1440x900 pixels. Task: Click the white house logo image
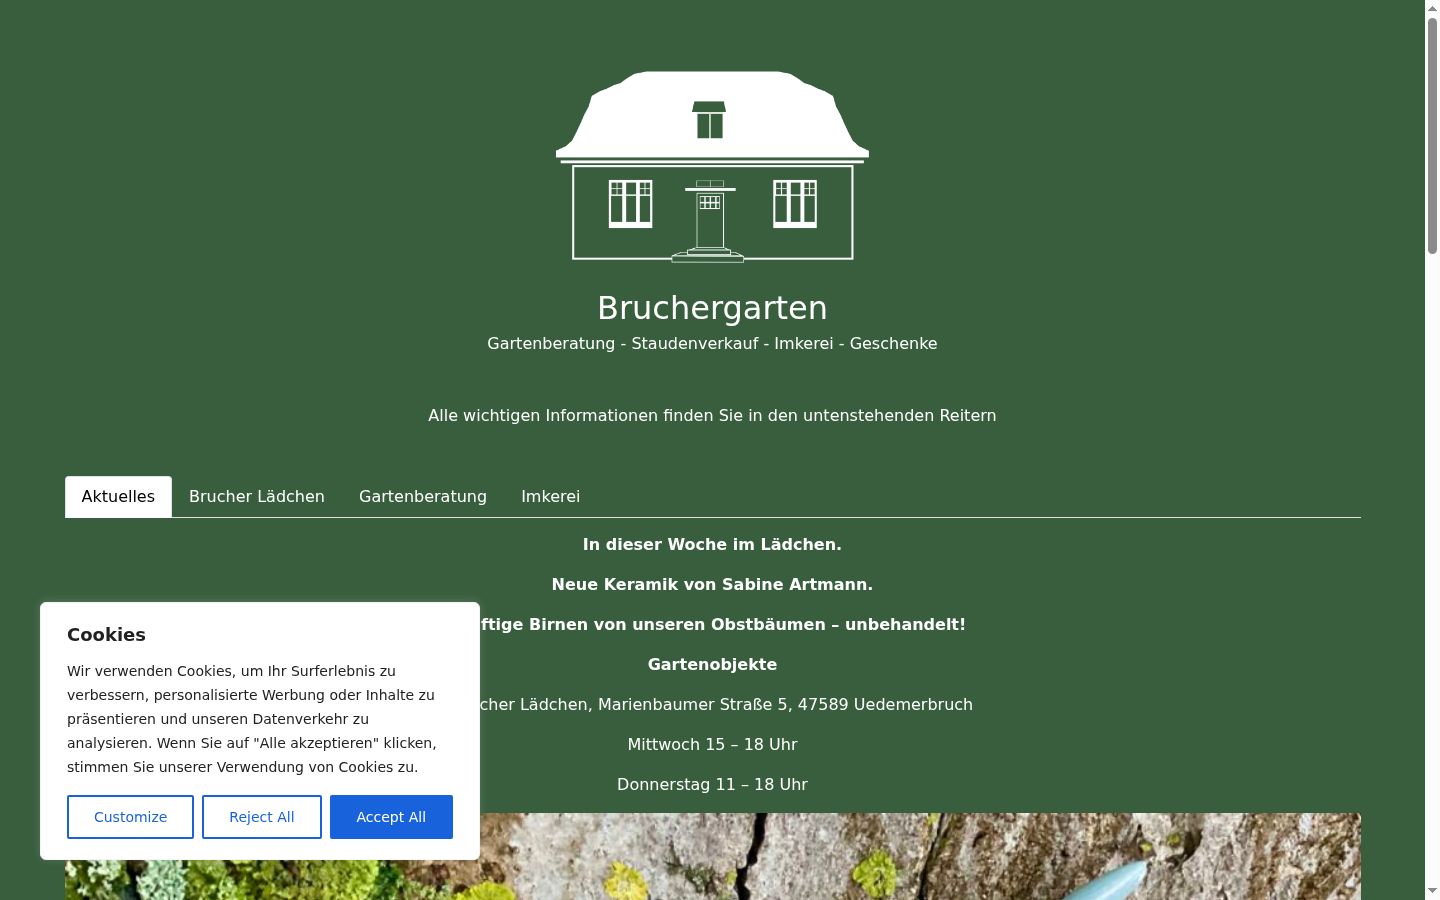click(712, 166)
